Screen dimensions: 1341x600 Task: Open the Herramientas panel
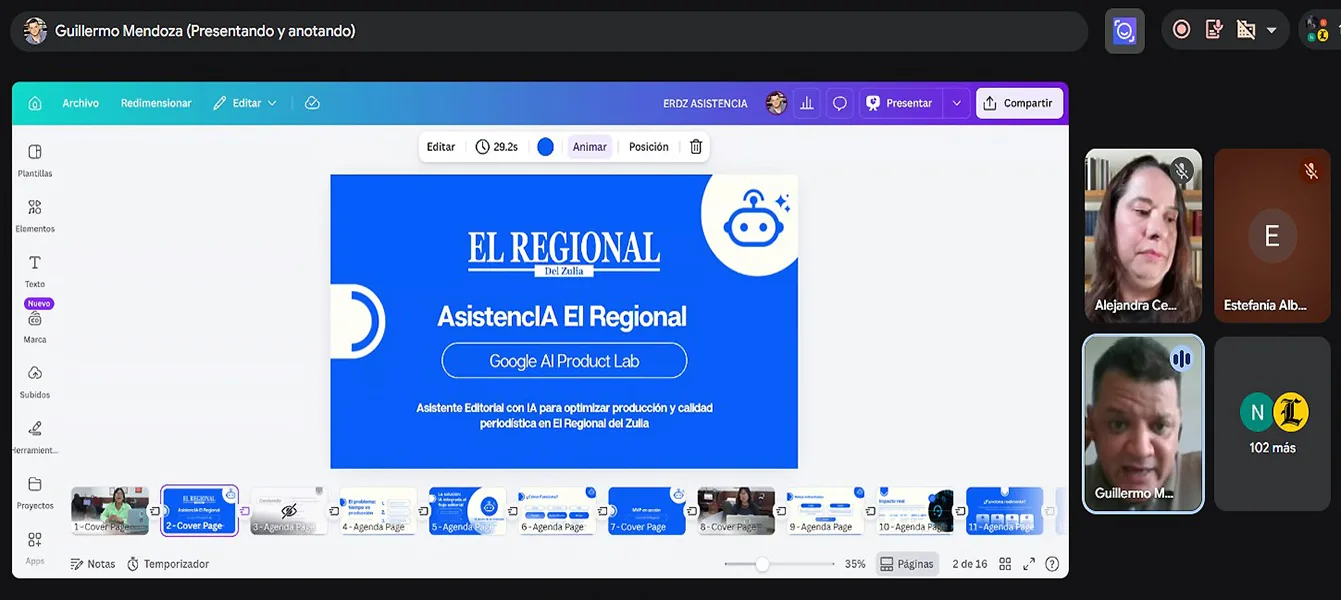tap(35, 437)
